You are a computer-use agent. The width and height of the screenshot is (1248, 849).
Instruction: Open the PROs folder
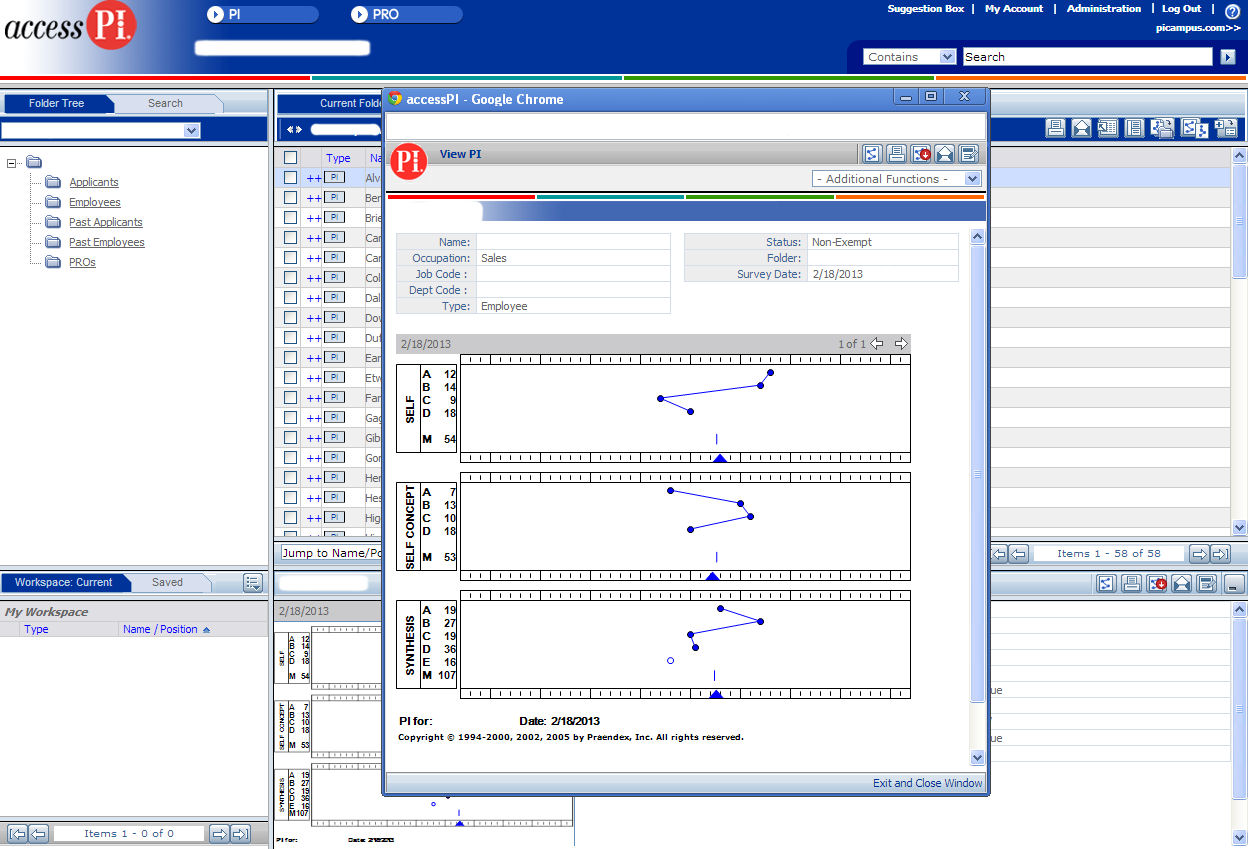click(x=82, y=262)
